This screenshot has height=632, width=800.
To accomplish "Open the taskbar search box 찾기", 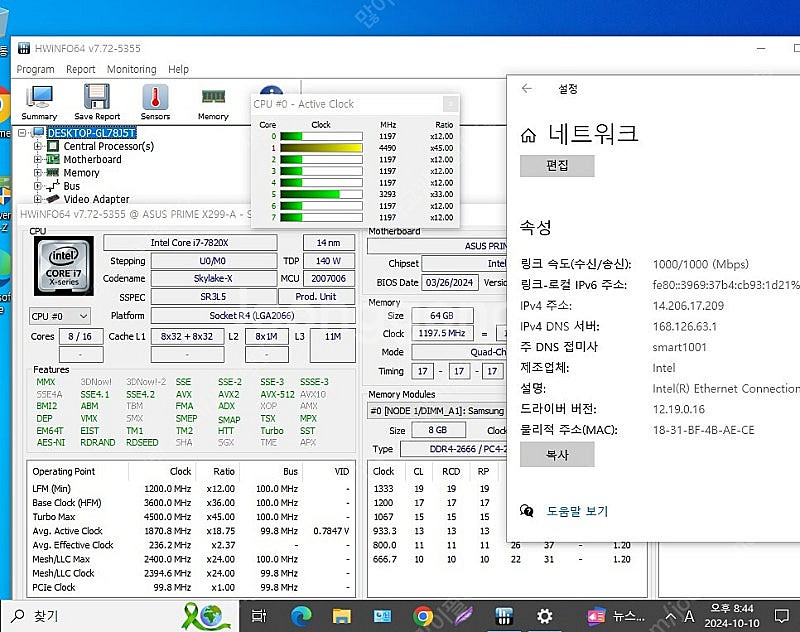I will pyautogui.click(x=122, y=616).
